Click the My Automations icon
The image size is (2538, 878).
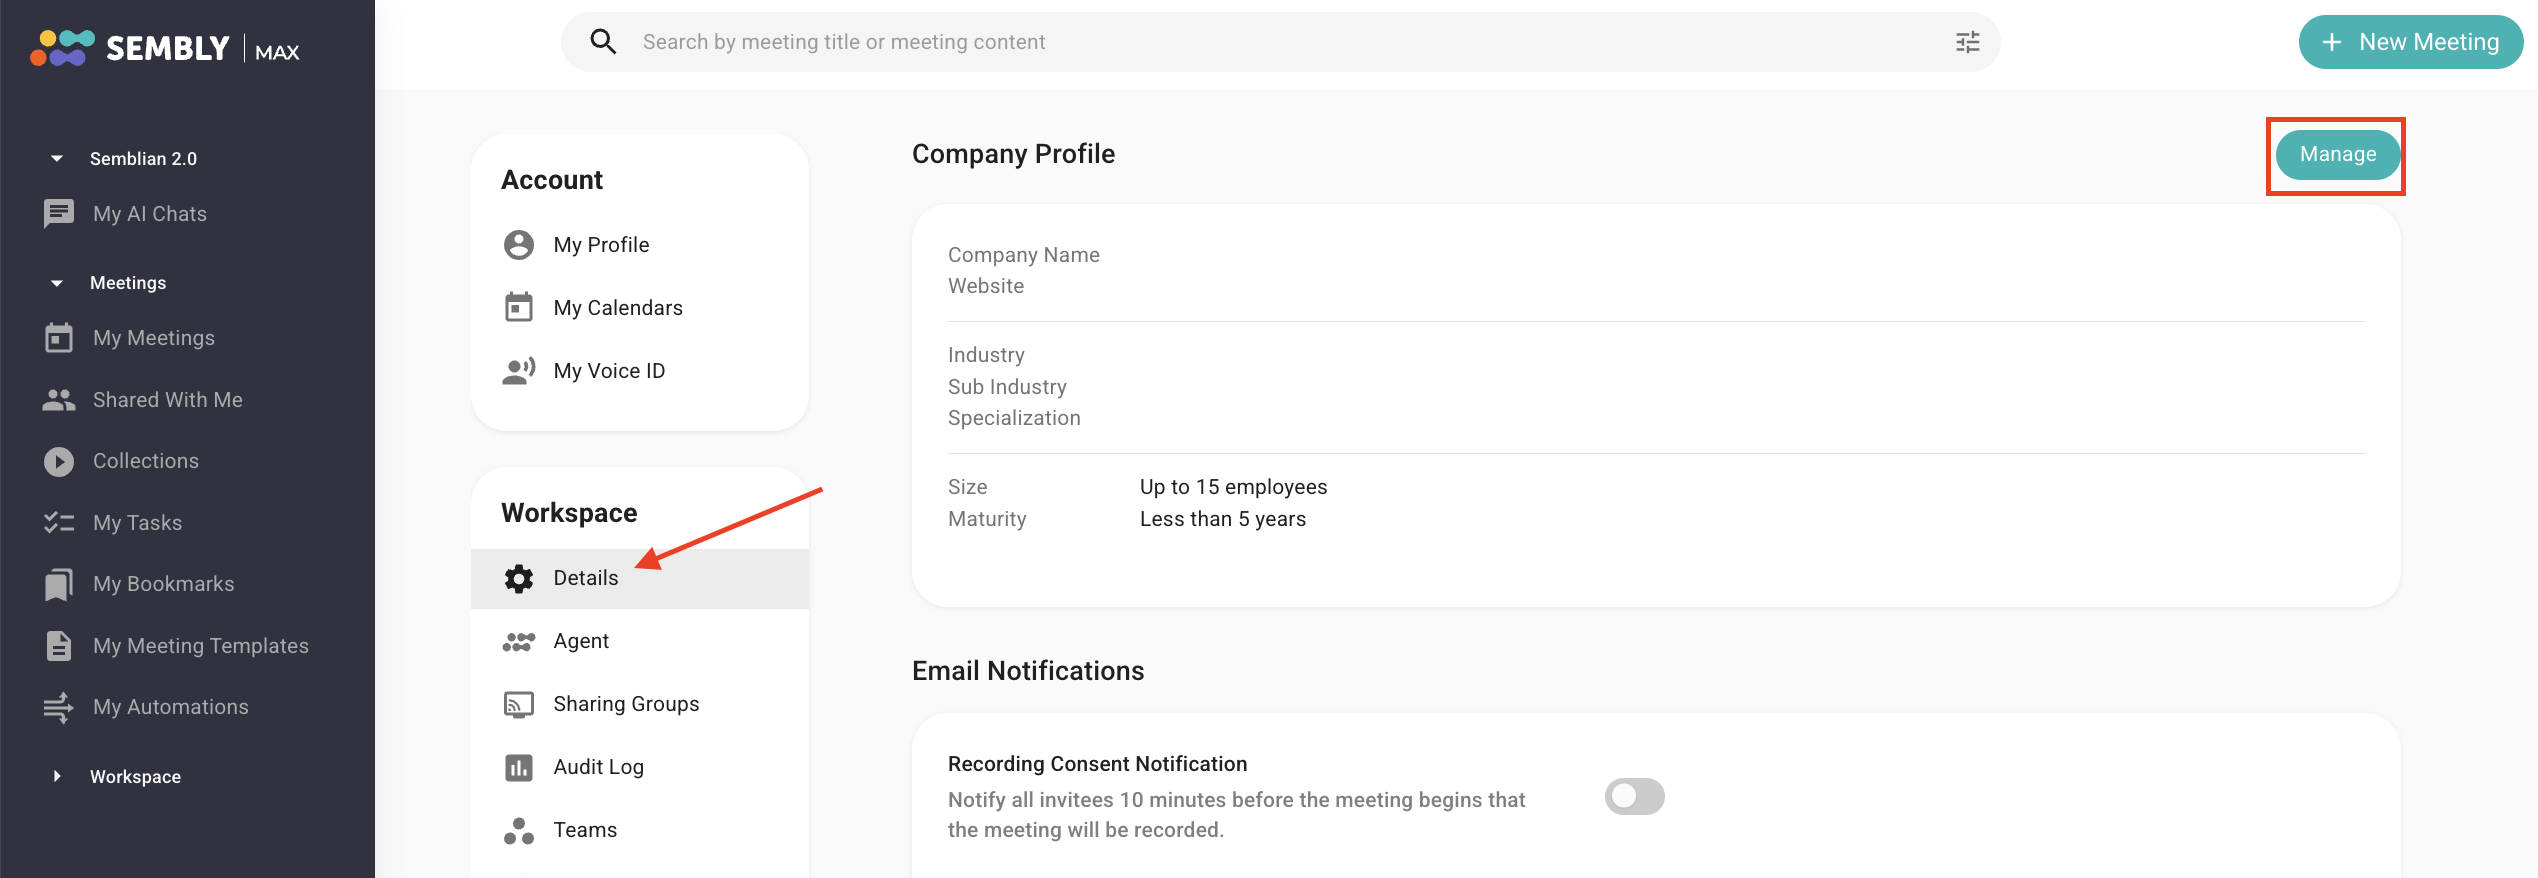[59, 707]
